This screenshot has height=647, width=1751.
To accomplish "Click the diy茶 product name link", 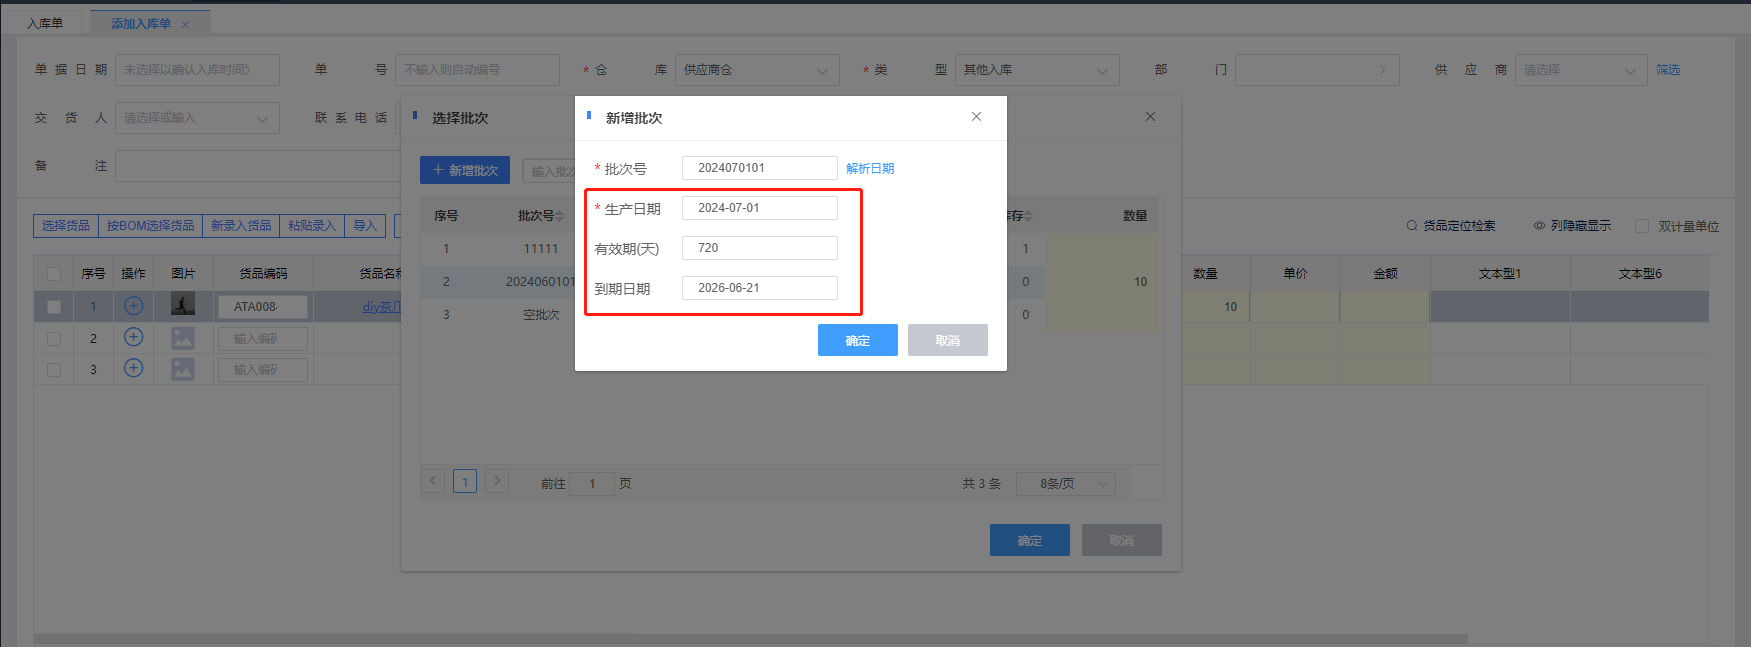I will point(382,307).
